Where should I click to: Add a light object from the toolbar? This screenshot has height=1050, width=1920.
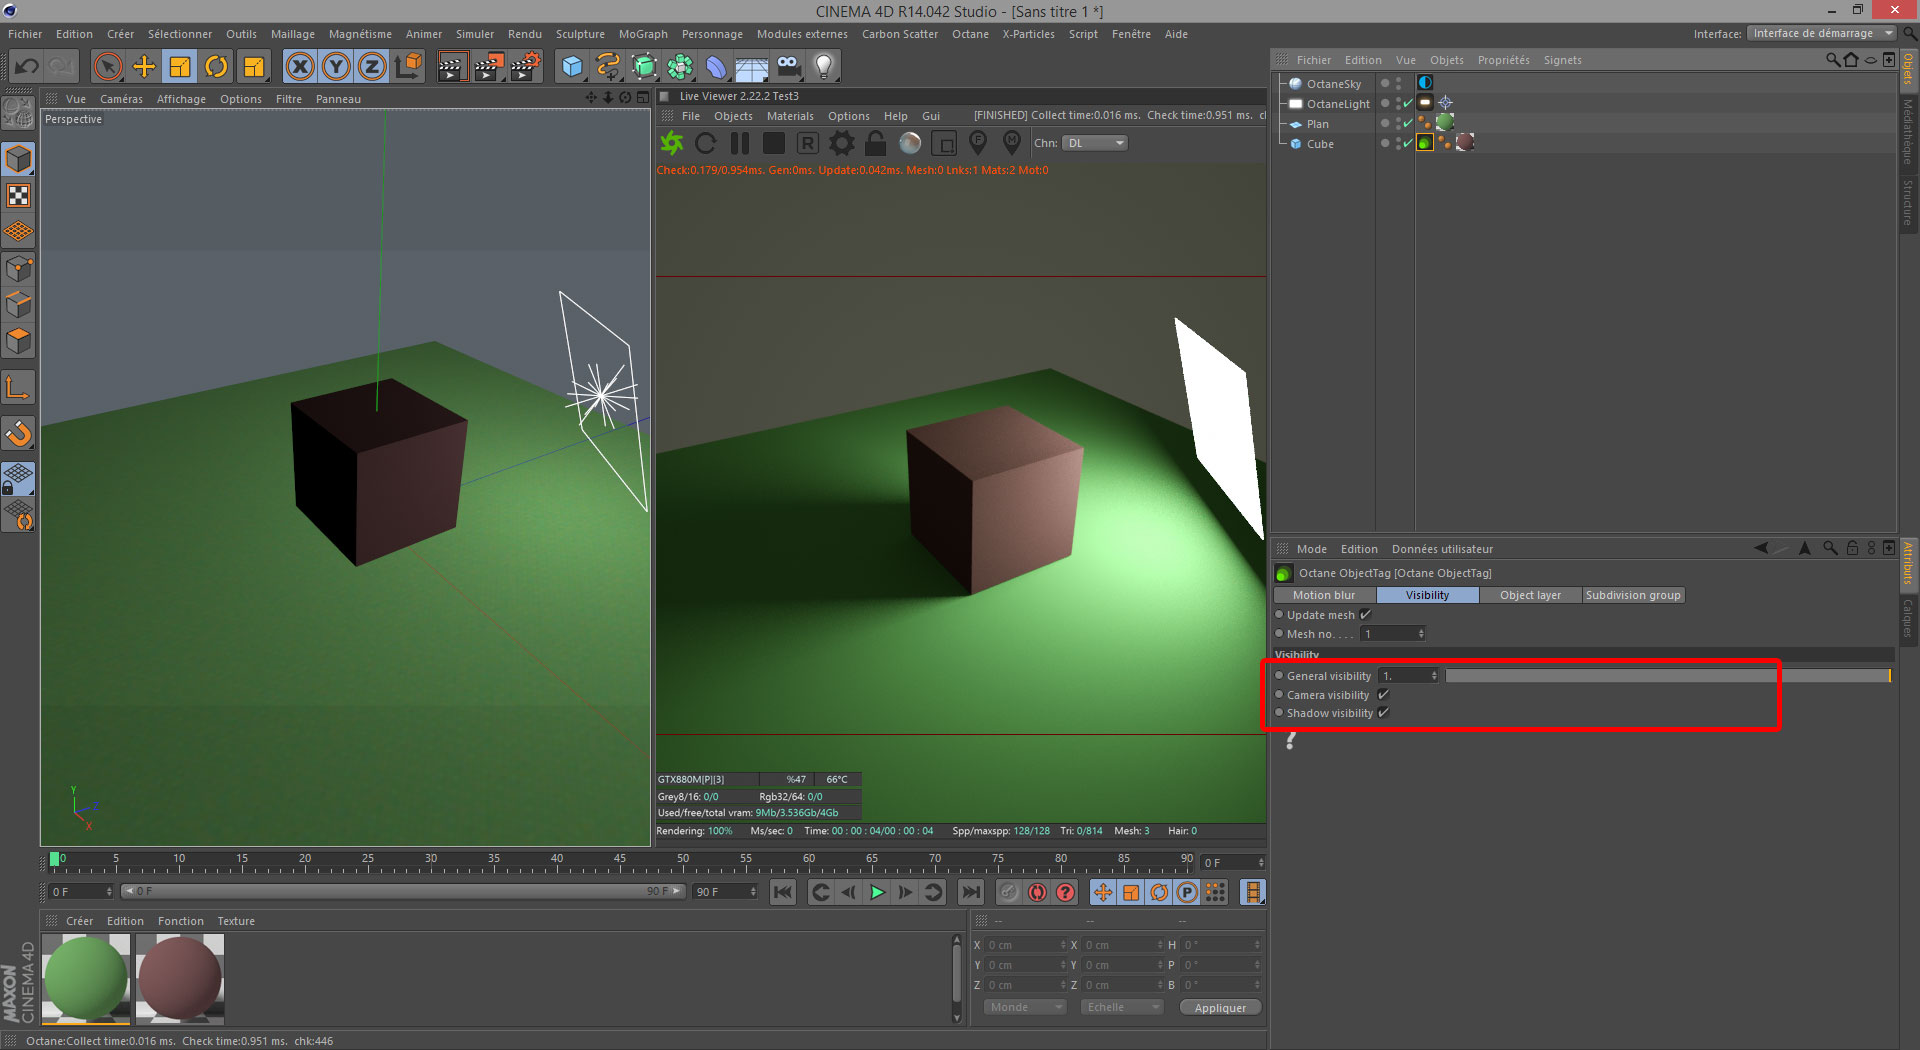click(x=823, y=67)
